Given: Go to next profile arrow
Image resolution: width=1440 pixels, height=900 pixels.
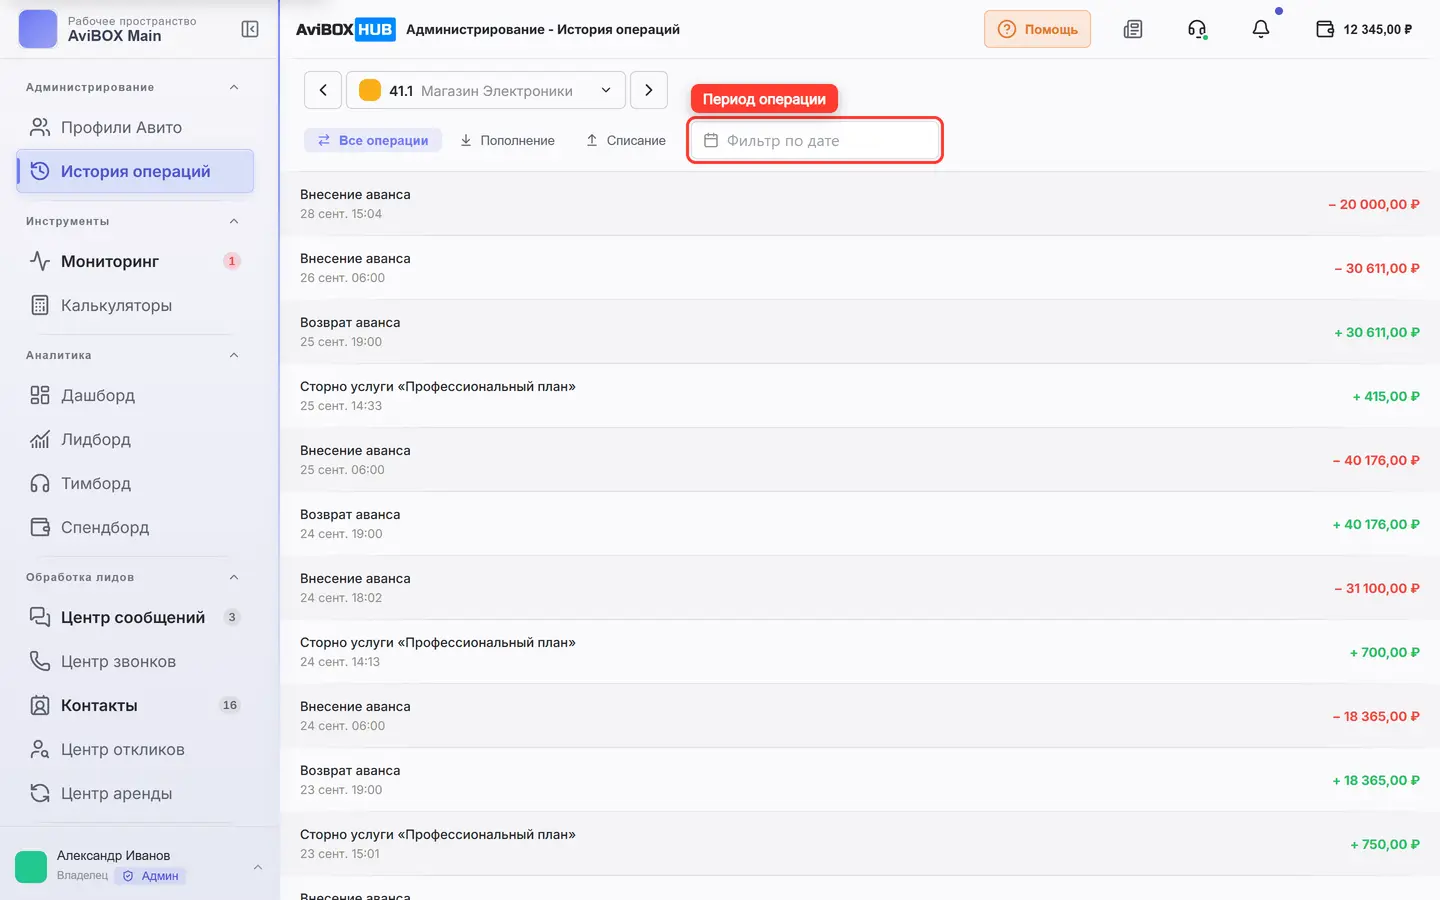Looking at the screenshot, I should point(649,90).
